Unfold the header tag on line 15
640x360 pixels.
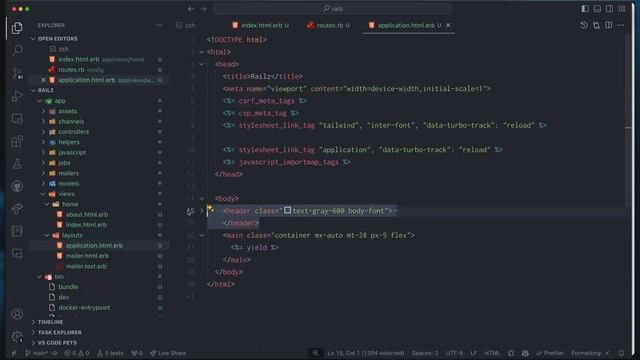202,211
